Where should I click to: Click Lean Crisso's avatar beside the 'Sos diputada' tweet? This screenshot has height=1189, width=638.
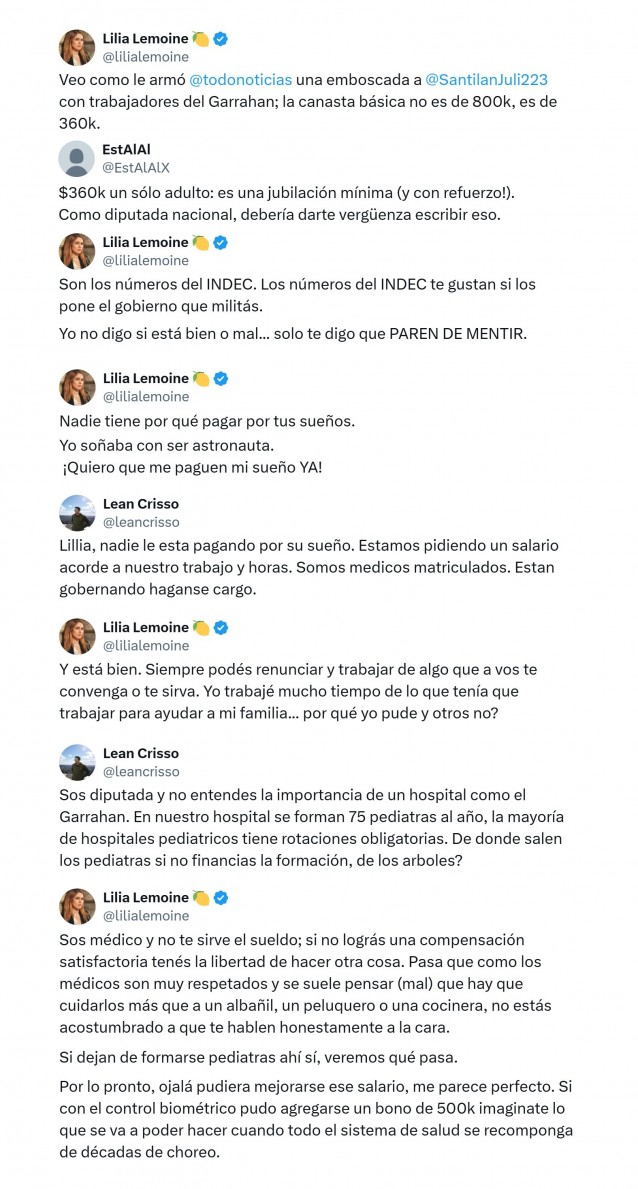[77, 762]
